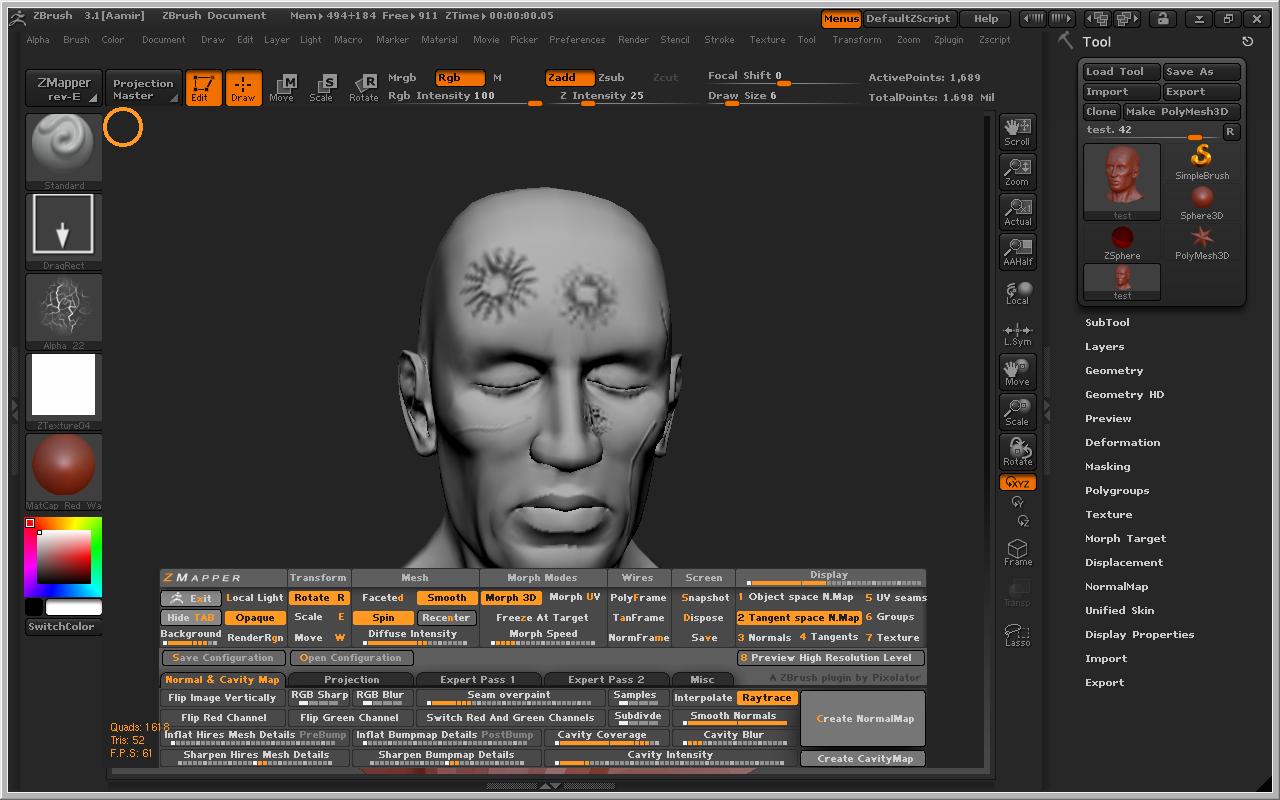Toggle the Raytrace option
Screen dimensions: 1280x800
767,698
